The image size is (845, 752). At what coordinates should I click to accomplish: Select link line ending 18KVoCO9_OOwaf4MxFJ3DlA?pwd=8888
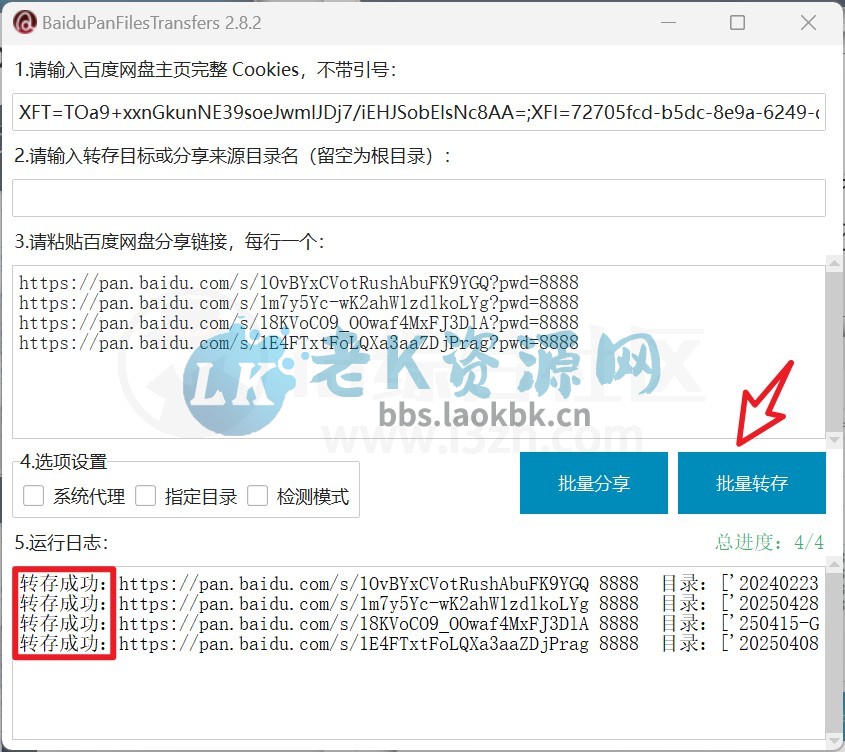(x=299, y=323)
